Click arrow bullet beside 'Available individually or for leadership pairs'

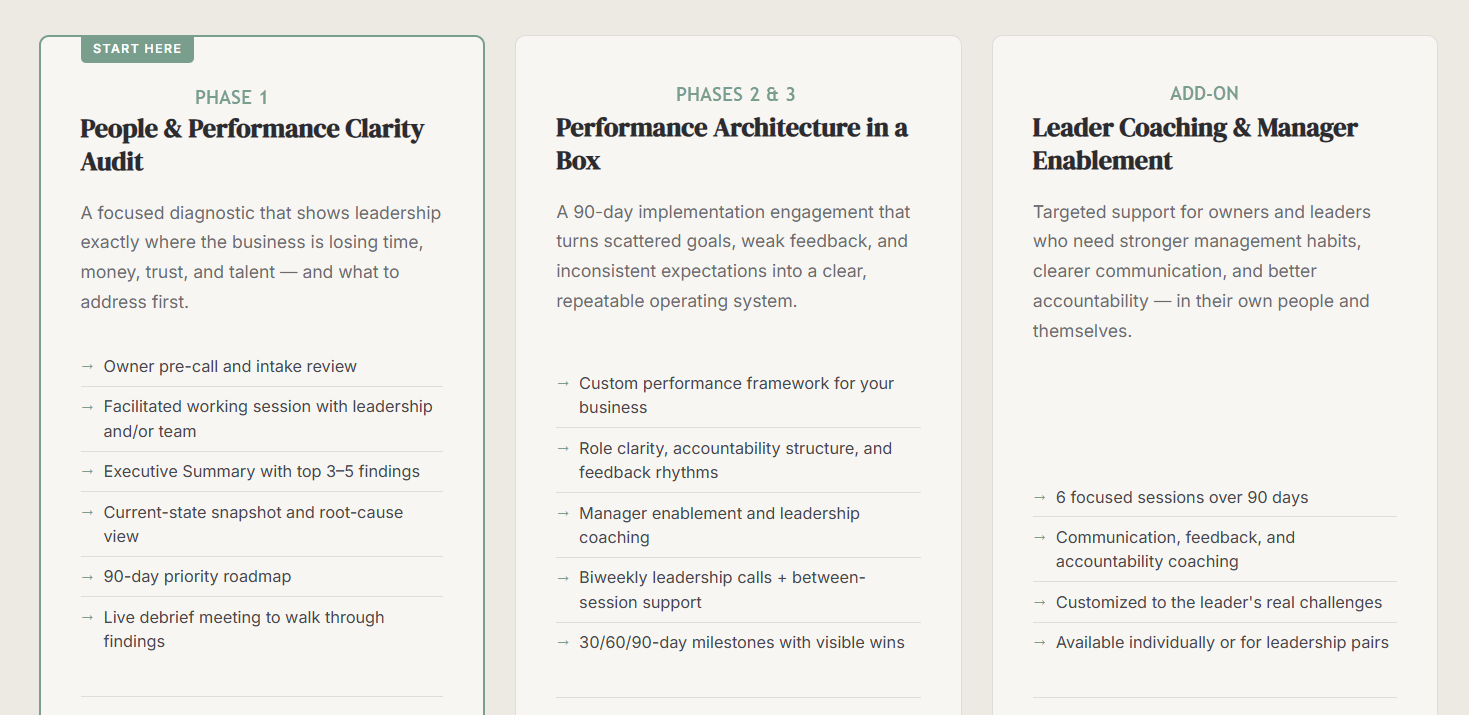coord(1039,642)
